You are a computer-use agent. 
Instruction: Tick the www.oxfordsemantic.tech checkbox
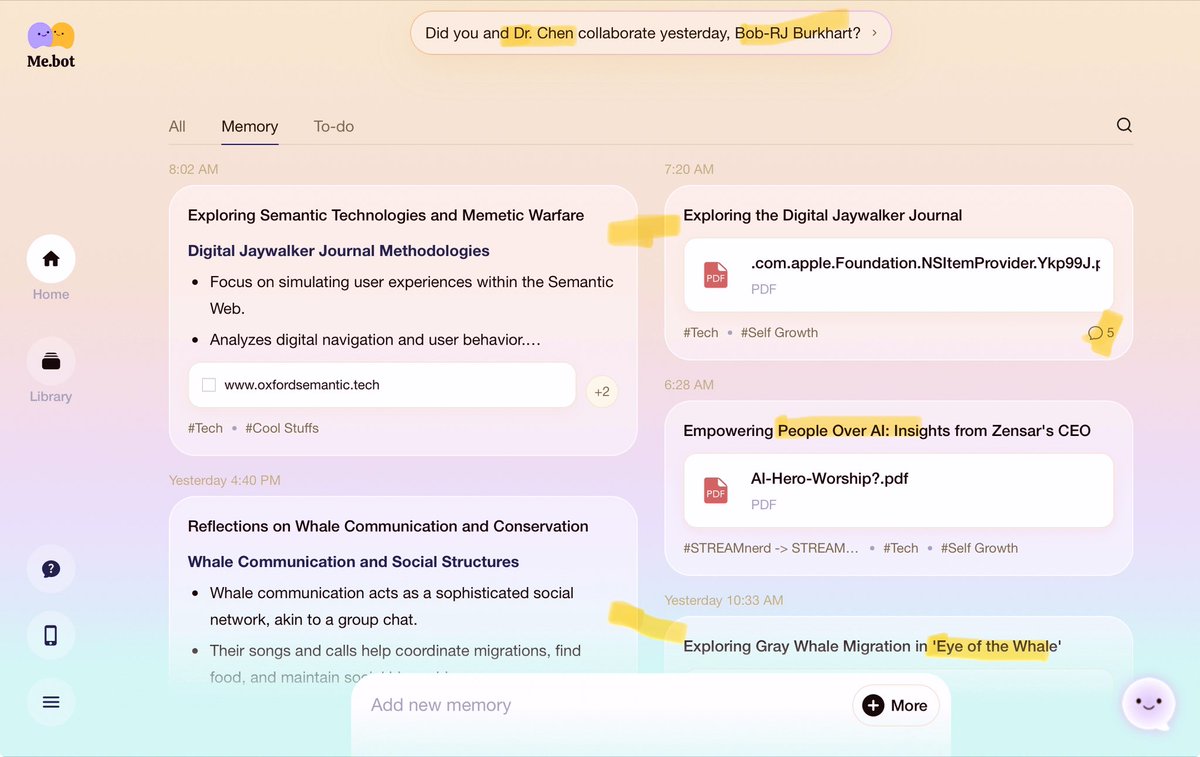click(209, 385)
